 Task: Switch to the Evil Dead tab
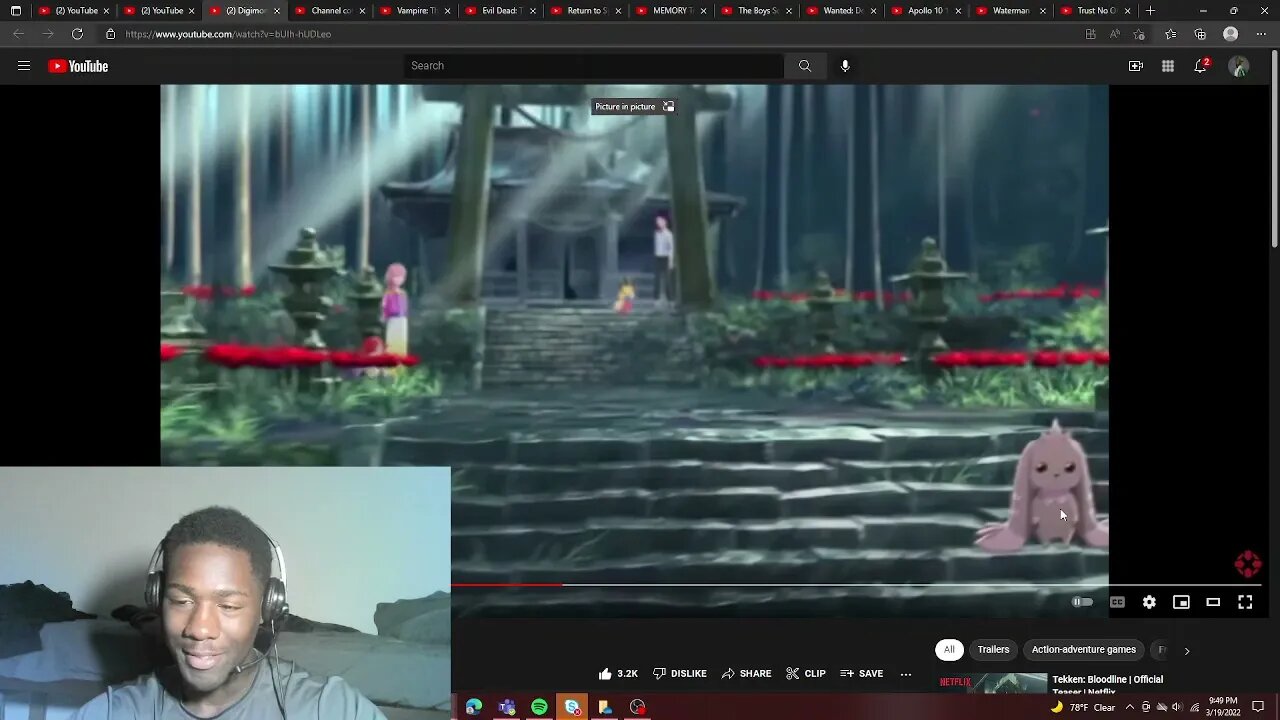pos(501,11)
